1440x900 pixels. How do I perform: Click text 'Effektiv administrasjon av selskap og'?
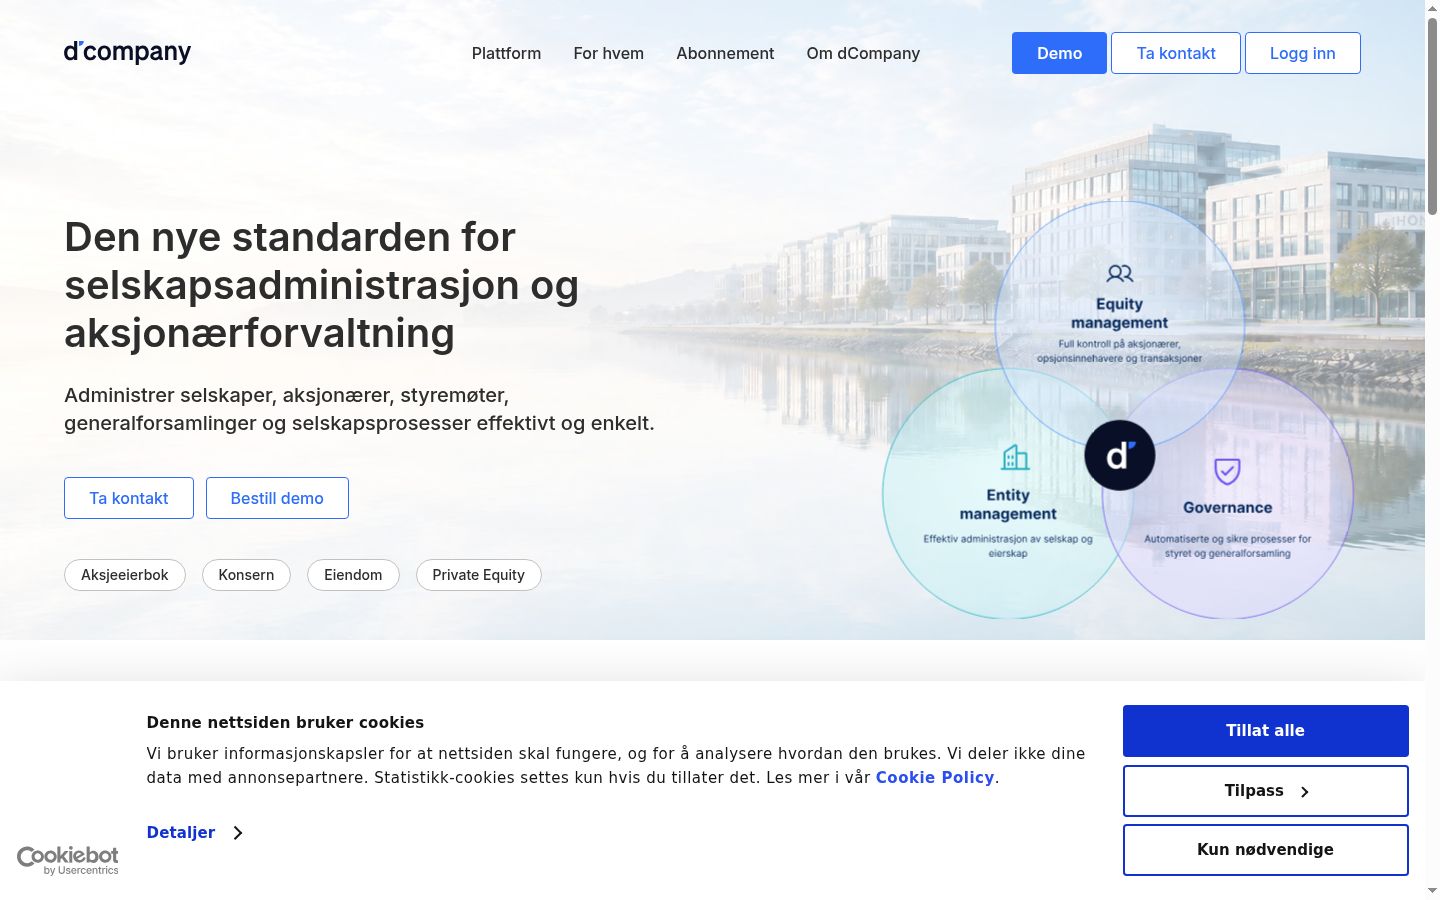click(x=1008, y=538)
